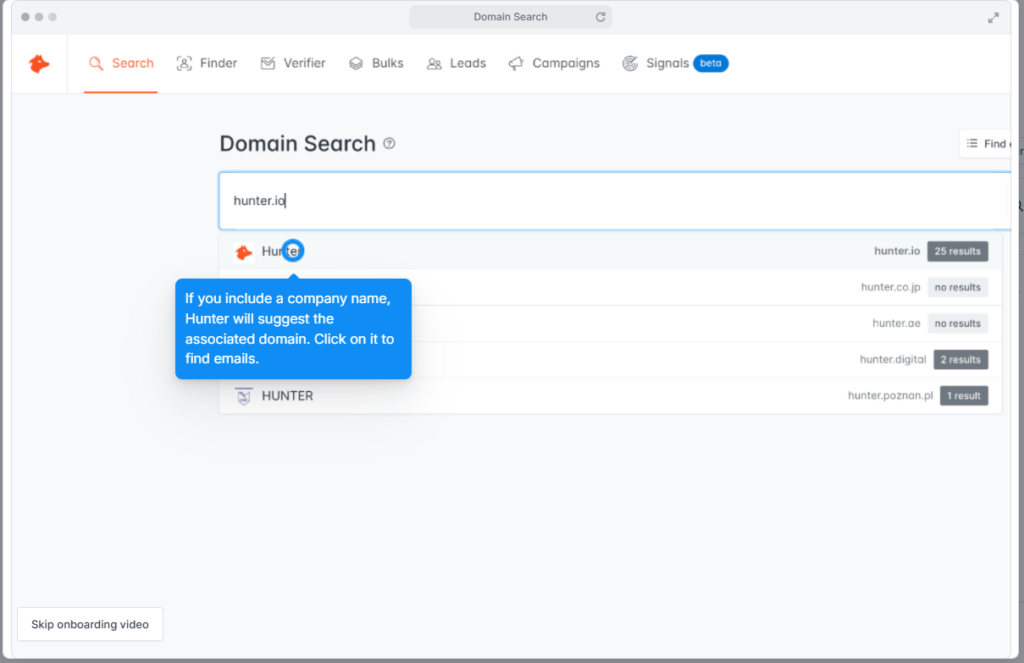Expand window with fullscreen arrows icon
The width and height of the screenshot is (1024, 663).
993,18
